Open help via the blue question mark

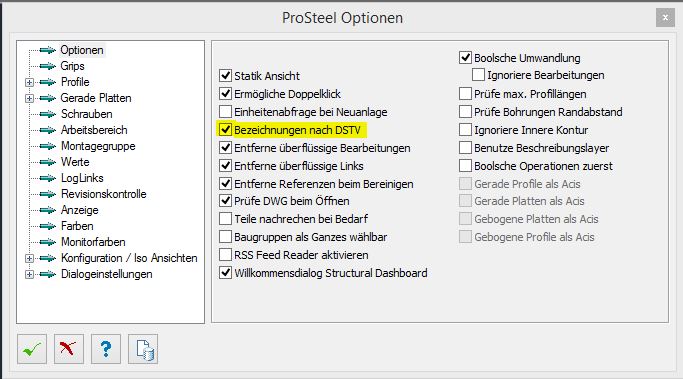pos(106,349)
